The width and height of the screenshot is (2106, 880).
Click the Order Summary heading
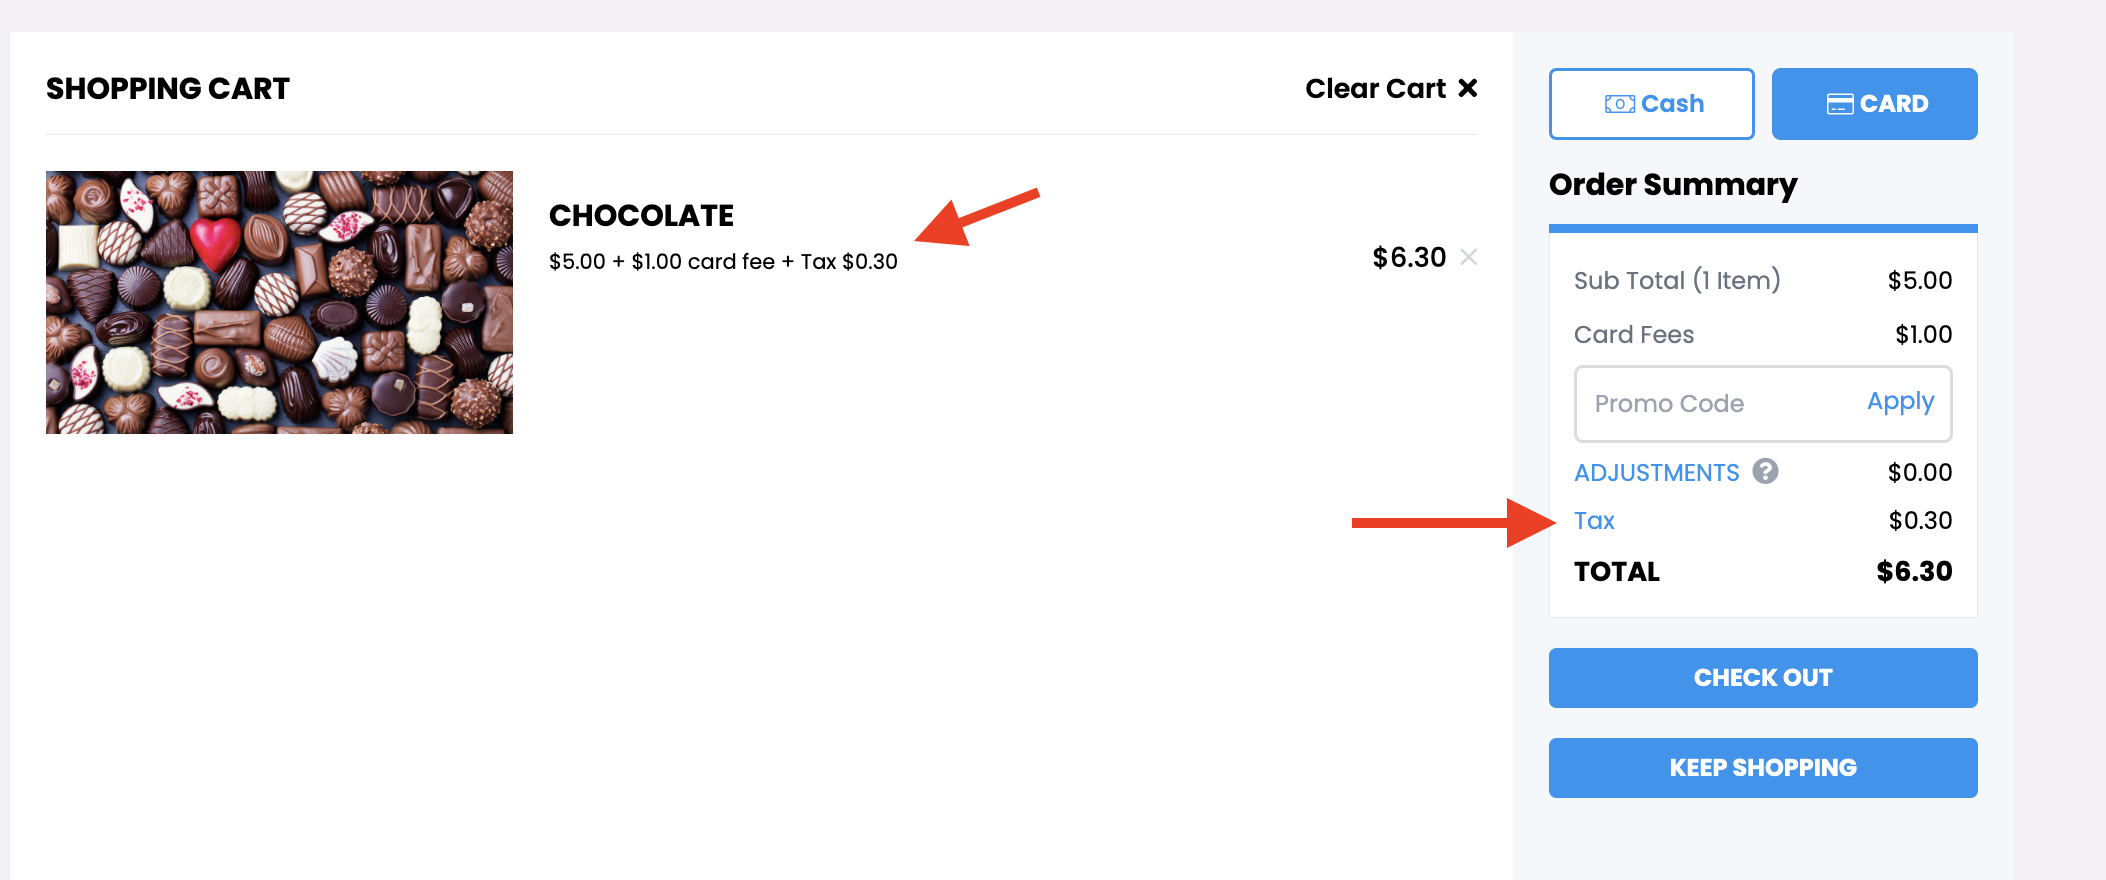pos(1673,186)
